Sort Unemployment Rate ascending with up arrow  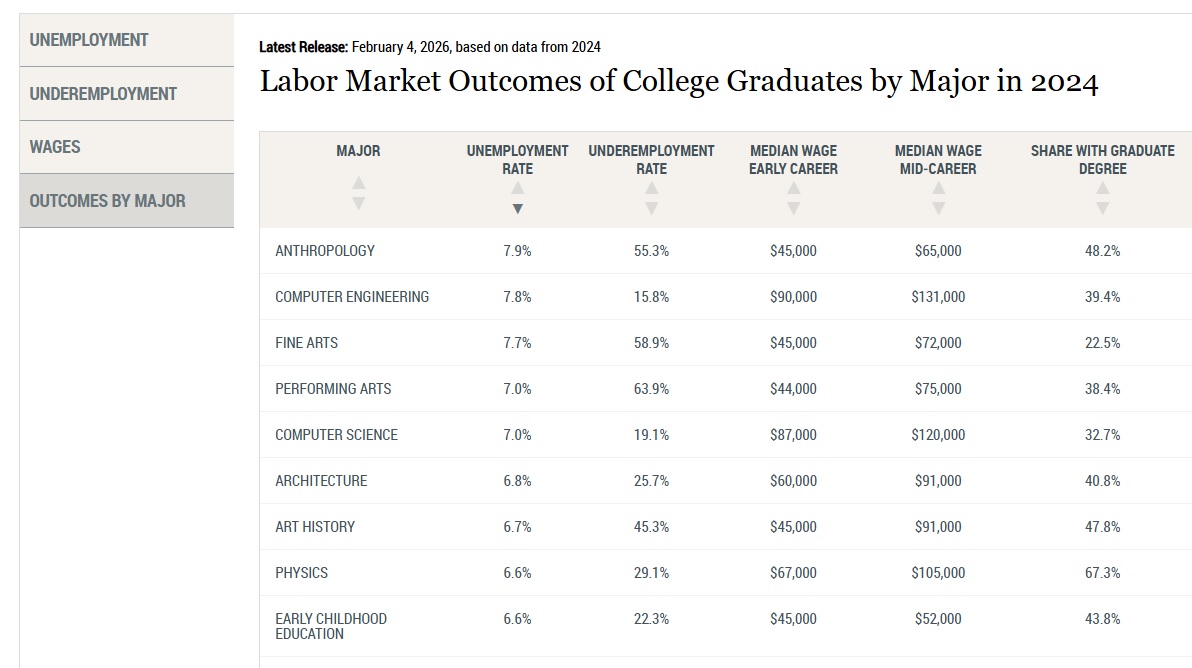point(518,188)
